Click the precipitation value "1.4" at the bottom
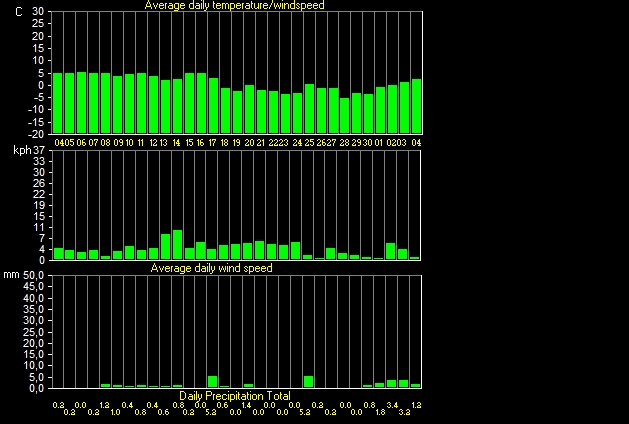Screen dimensions: 629x424 (x=246, y=405)
